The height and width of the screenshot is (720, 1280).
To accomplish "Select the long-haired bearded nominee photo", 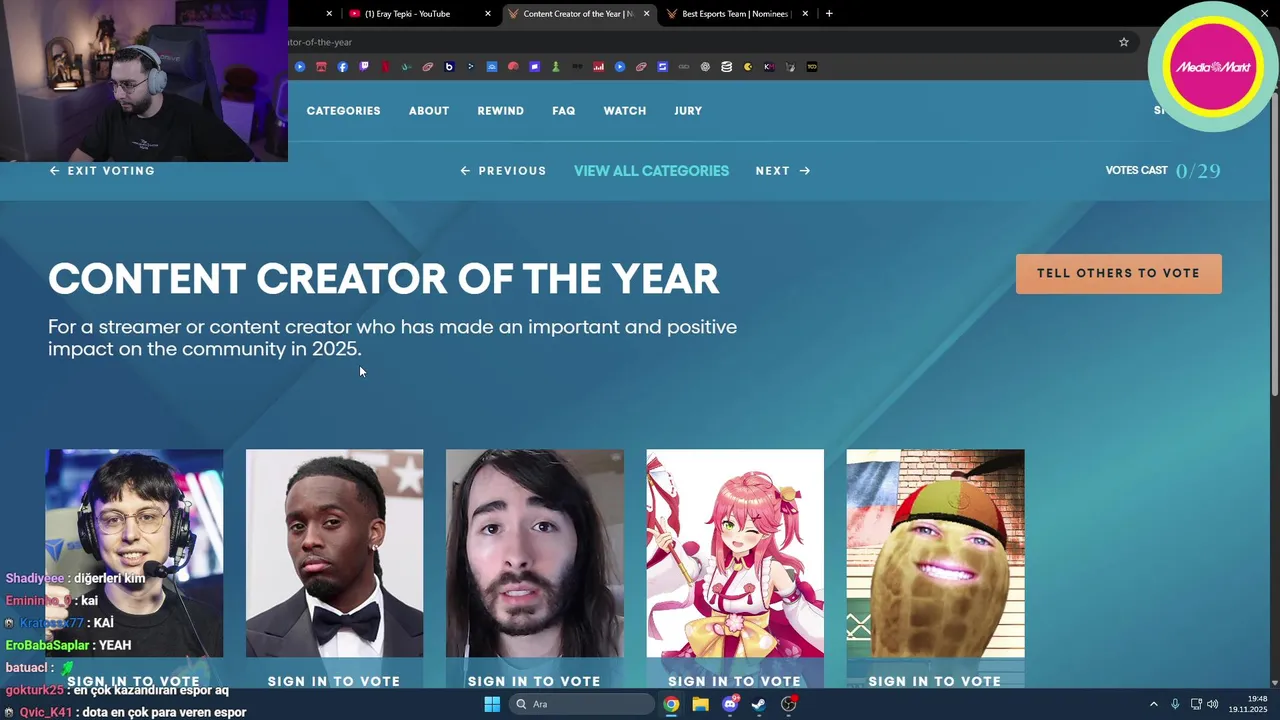I will coord(534,553).
